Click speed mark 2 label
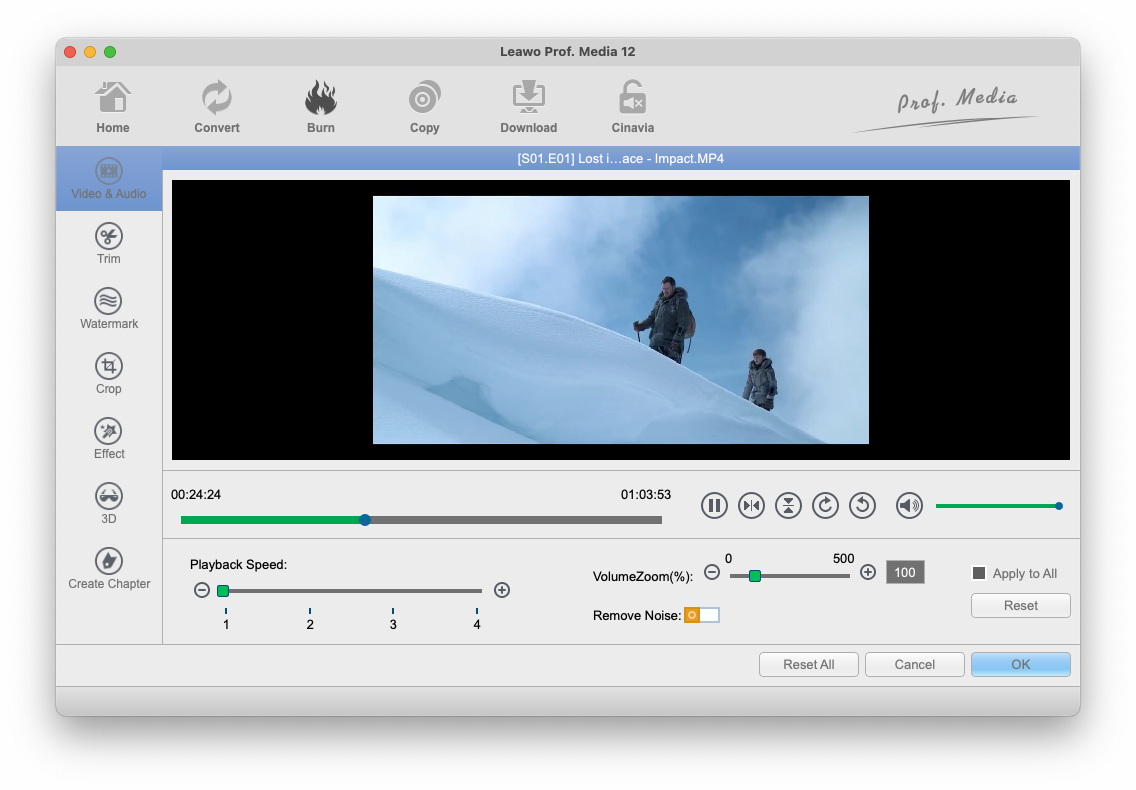This screenshot has height=790, width=1136. pyautogui.click(x=310, y=624)
